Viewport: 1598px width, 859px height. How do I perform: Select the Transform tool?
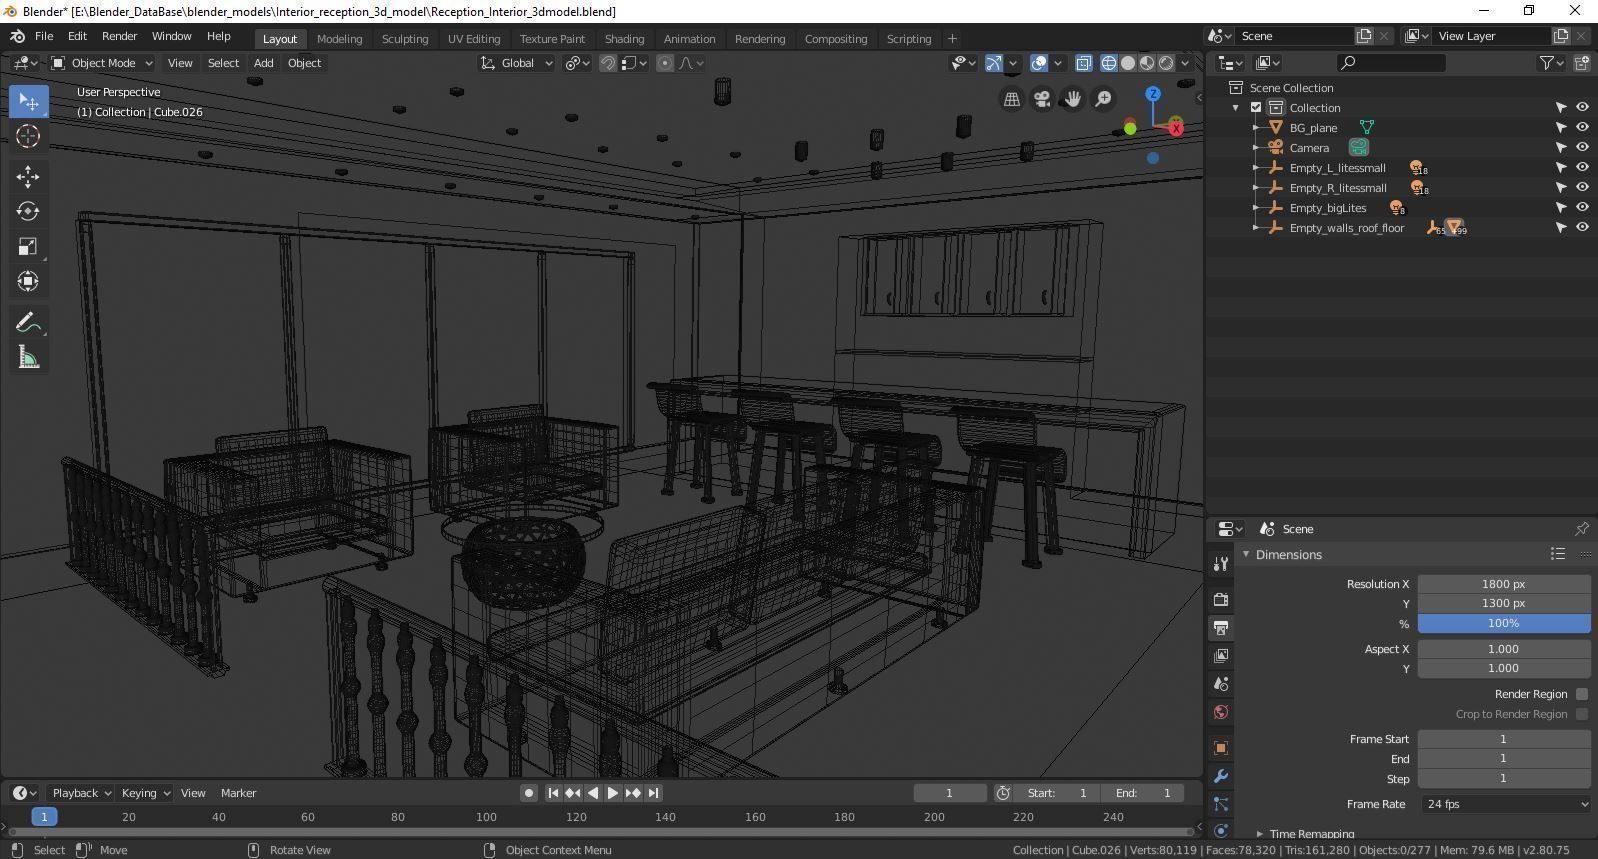pos(28,281)
